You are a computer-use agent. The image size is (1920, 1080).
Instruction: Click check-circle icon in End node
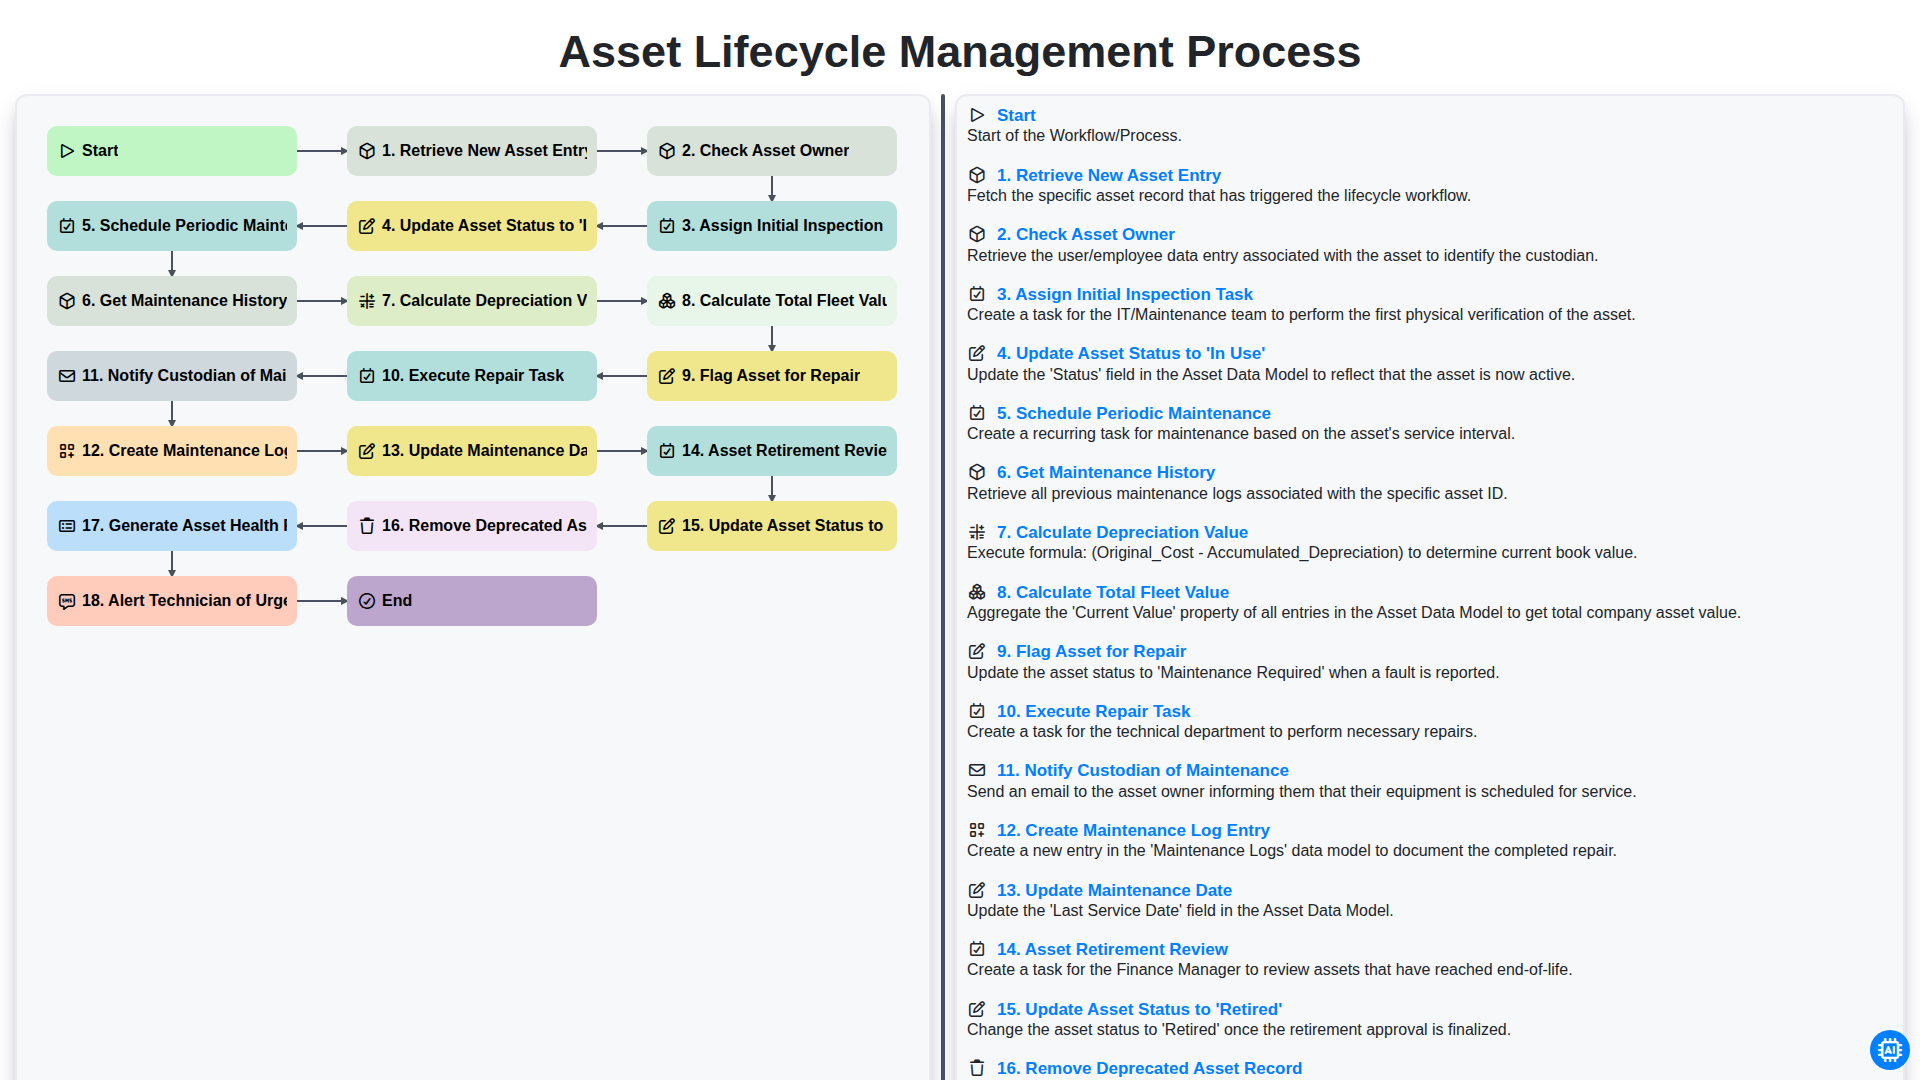pos(367,601)
